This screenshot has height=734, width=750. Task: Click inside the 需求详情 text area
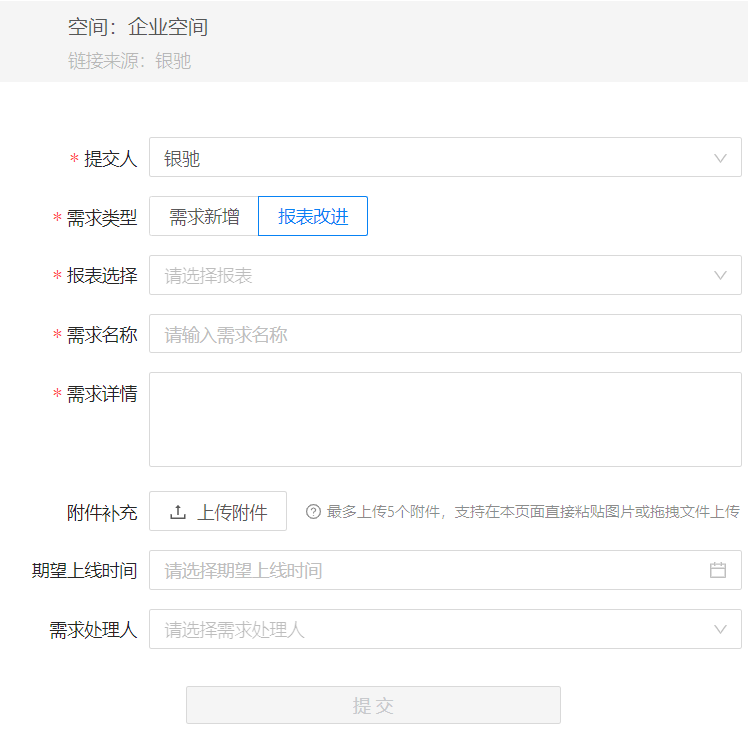click(x=445, y=419)
